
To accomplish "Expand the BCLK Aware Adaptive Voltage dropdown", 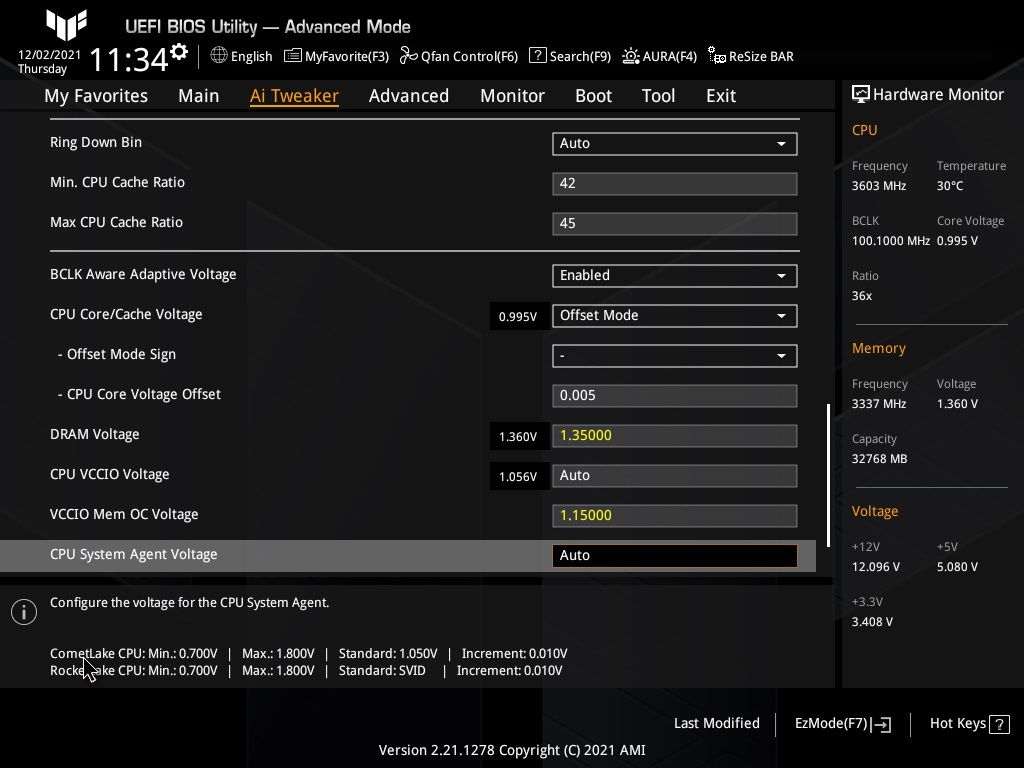I will pyautogui.click(x=675, y=276).
